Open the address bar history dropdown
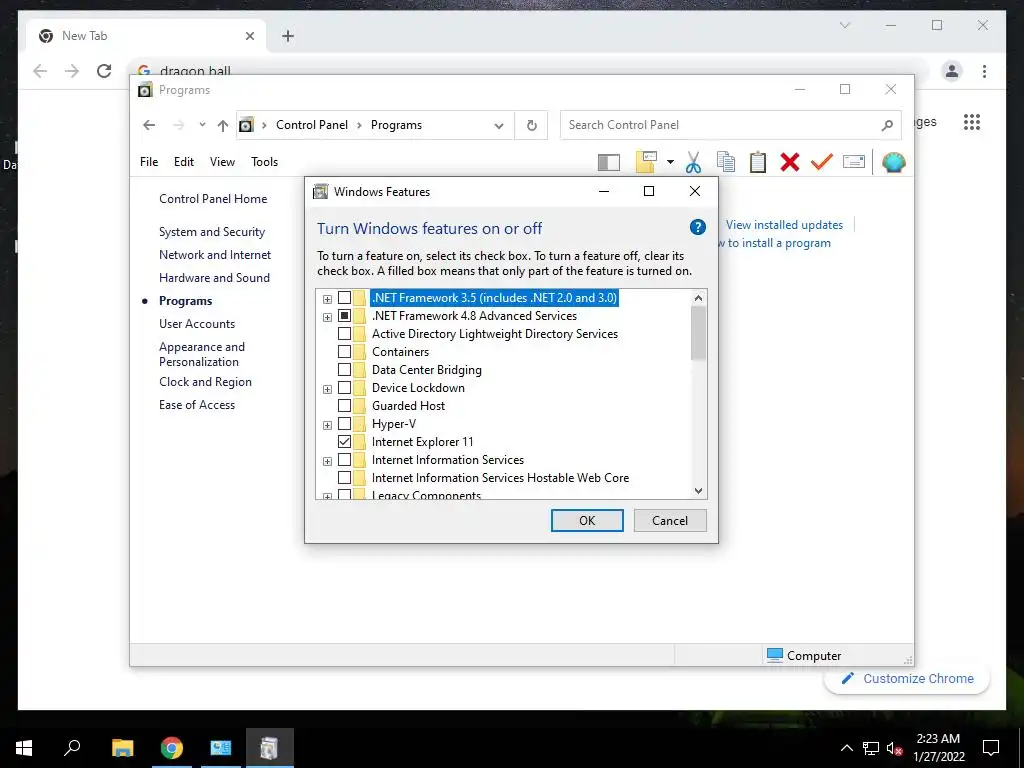Image resolution: width=1024 pixels, height=768 pixels. point(499,125)
